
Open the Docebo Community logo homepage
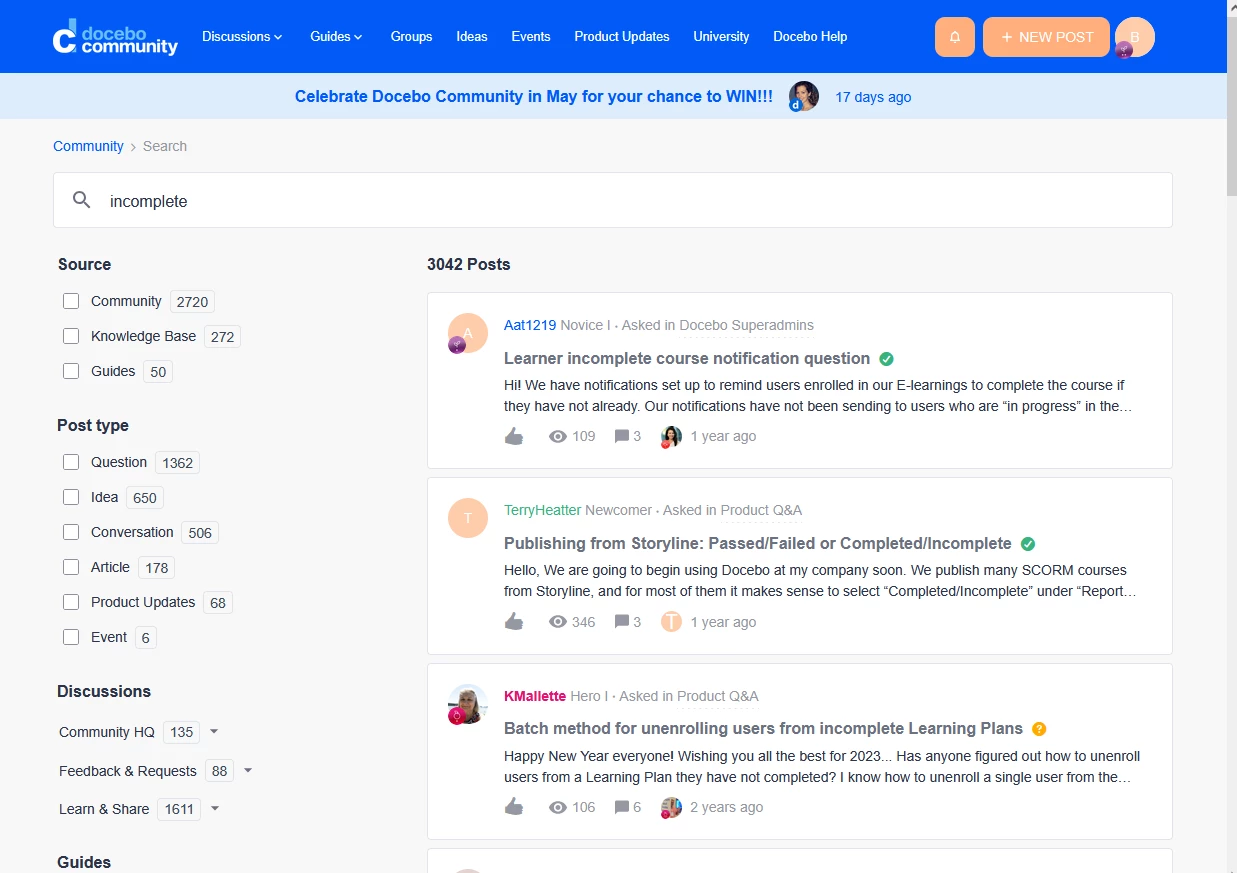(x=115, y=37)
